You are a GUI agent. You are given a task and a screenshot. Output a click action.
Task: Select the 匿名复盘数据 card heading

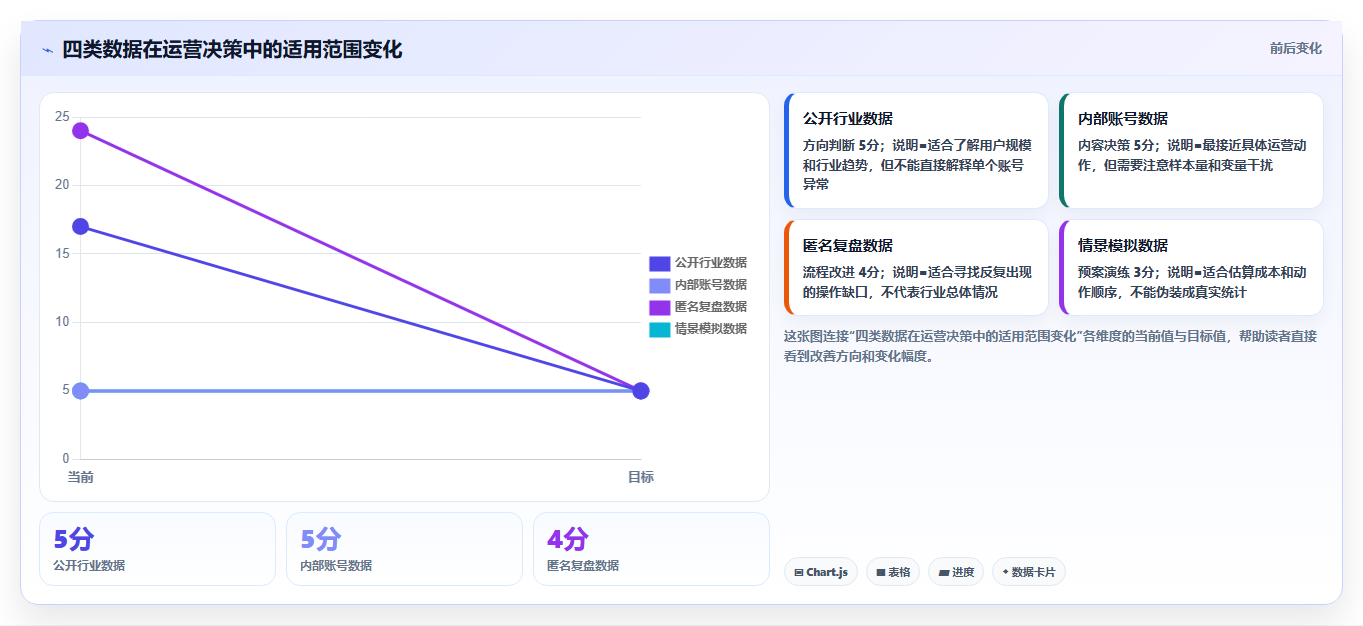point(848,245)
